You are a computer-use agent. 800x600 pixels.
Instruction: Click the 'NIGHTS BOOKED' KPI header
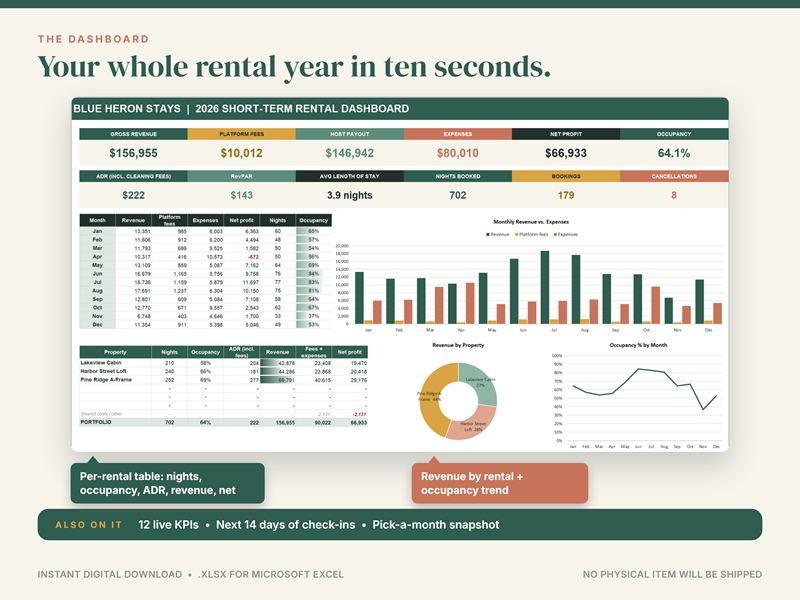click(458, 176)
